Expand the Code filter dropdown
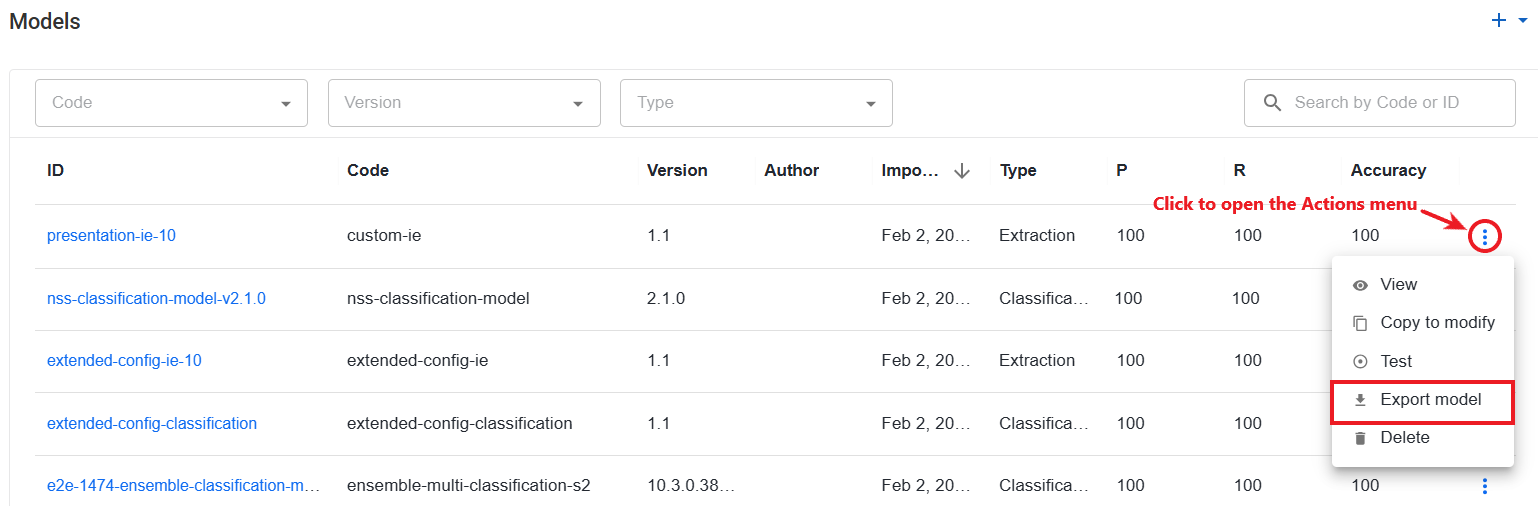This screenshot has height=506, width=1538. tap(286, 103)
